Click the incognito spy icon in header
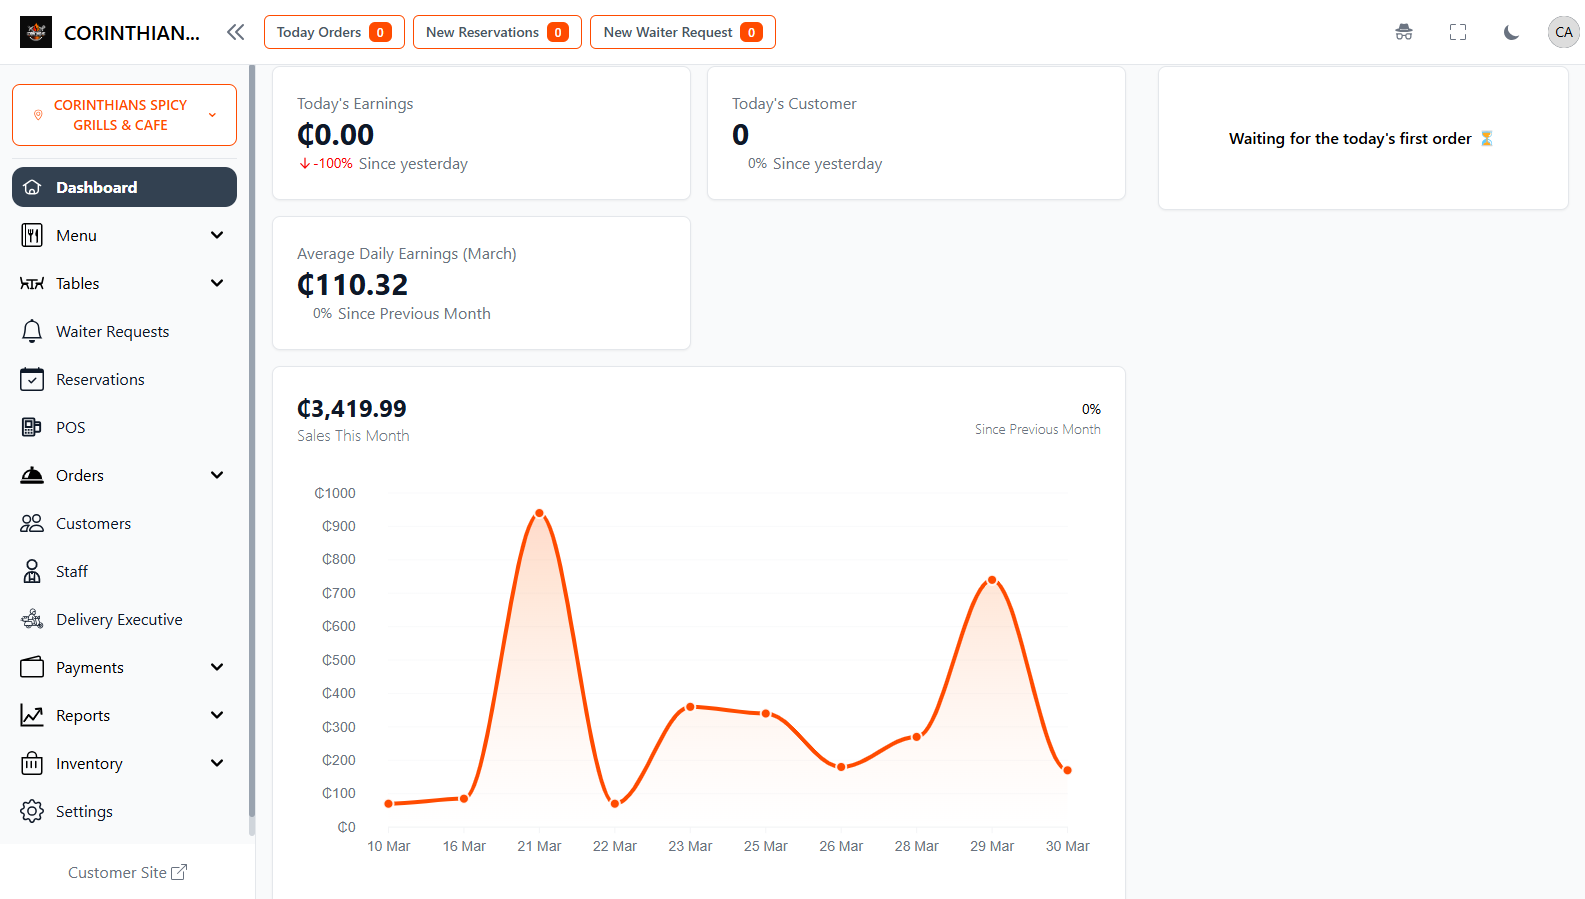1585x899 pixels. click(1404, 32)
